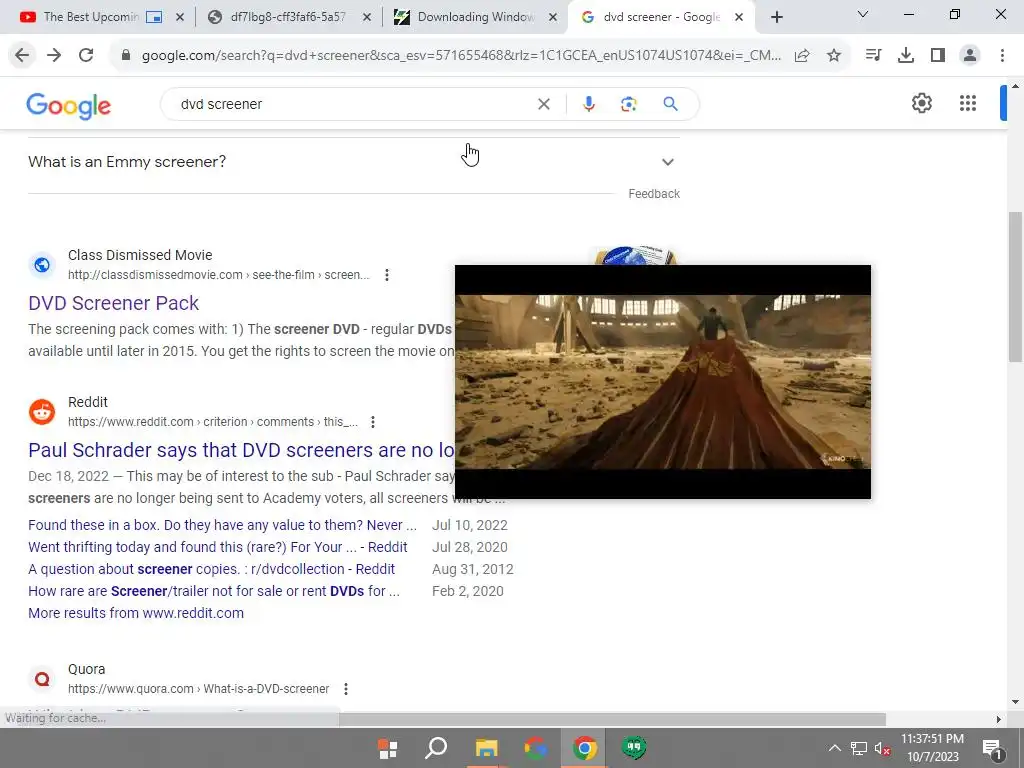Go back to the previous page
The height and width of the screenshot is (768, 1024).
[22, 56]
